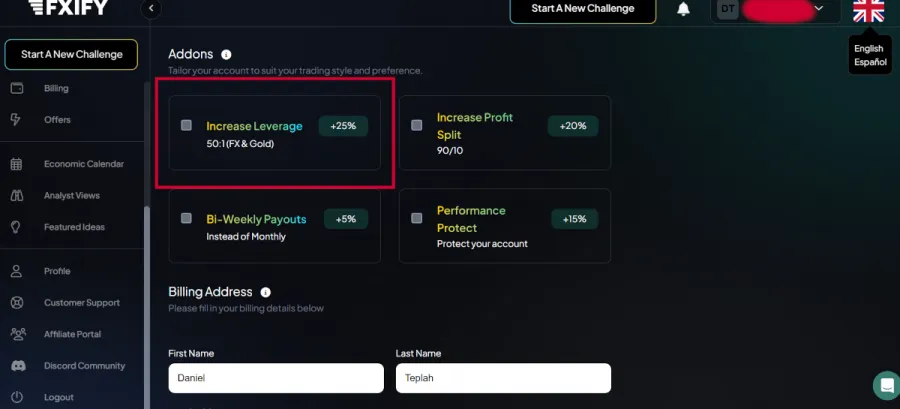Enable the Increase Leverage addon checkbox
This screenshot has height=409, width=900.
186,126
